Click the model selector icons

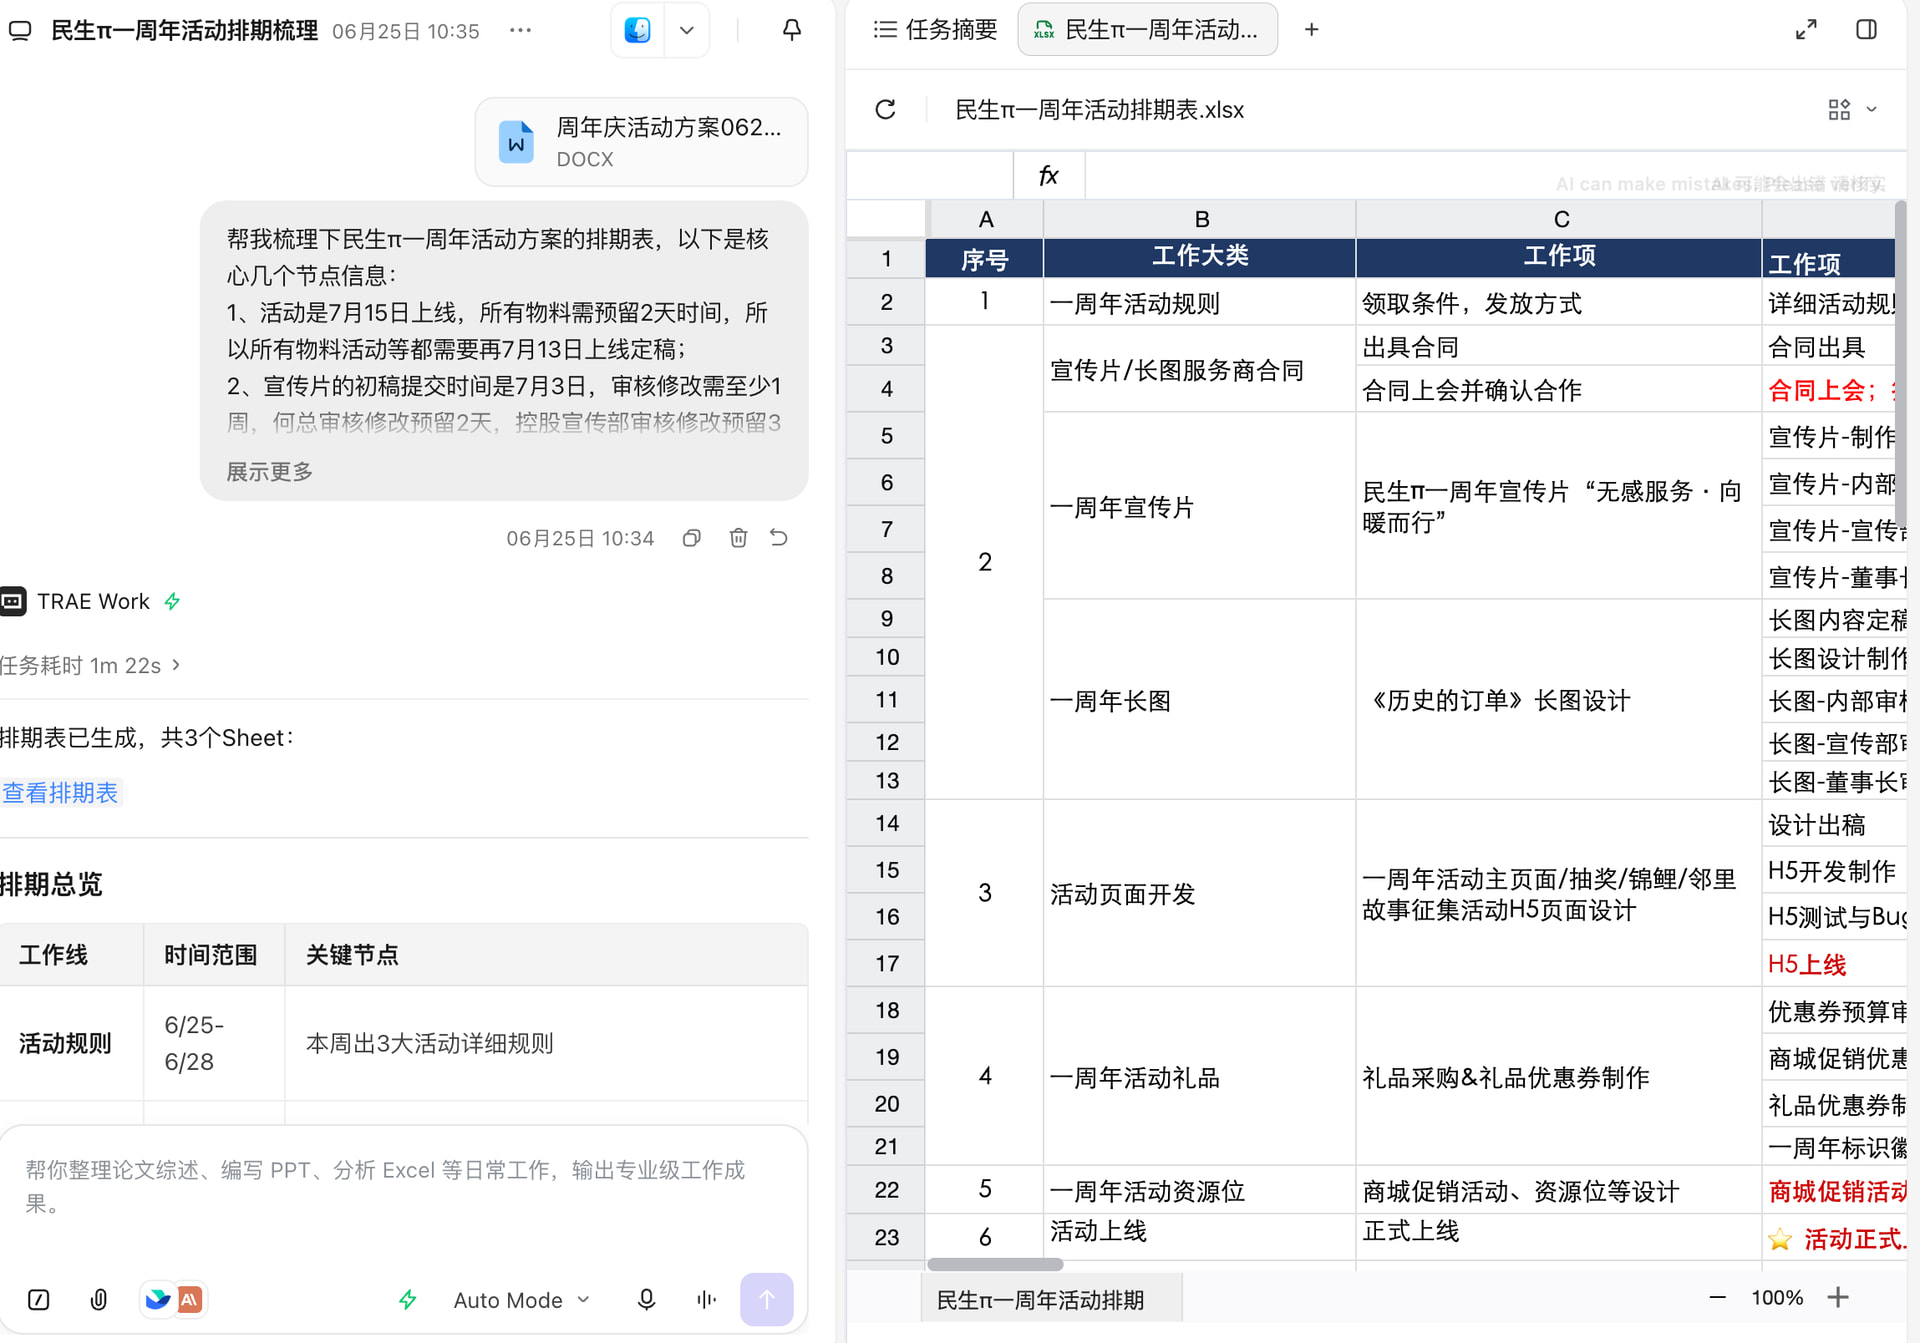pos(173,1299)
